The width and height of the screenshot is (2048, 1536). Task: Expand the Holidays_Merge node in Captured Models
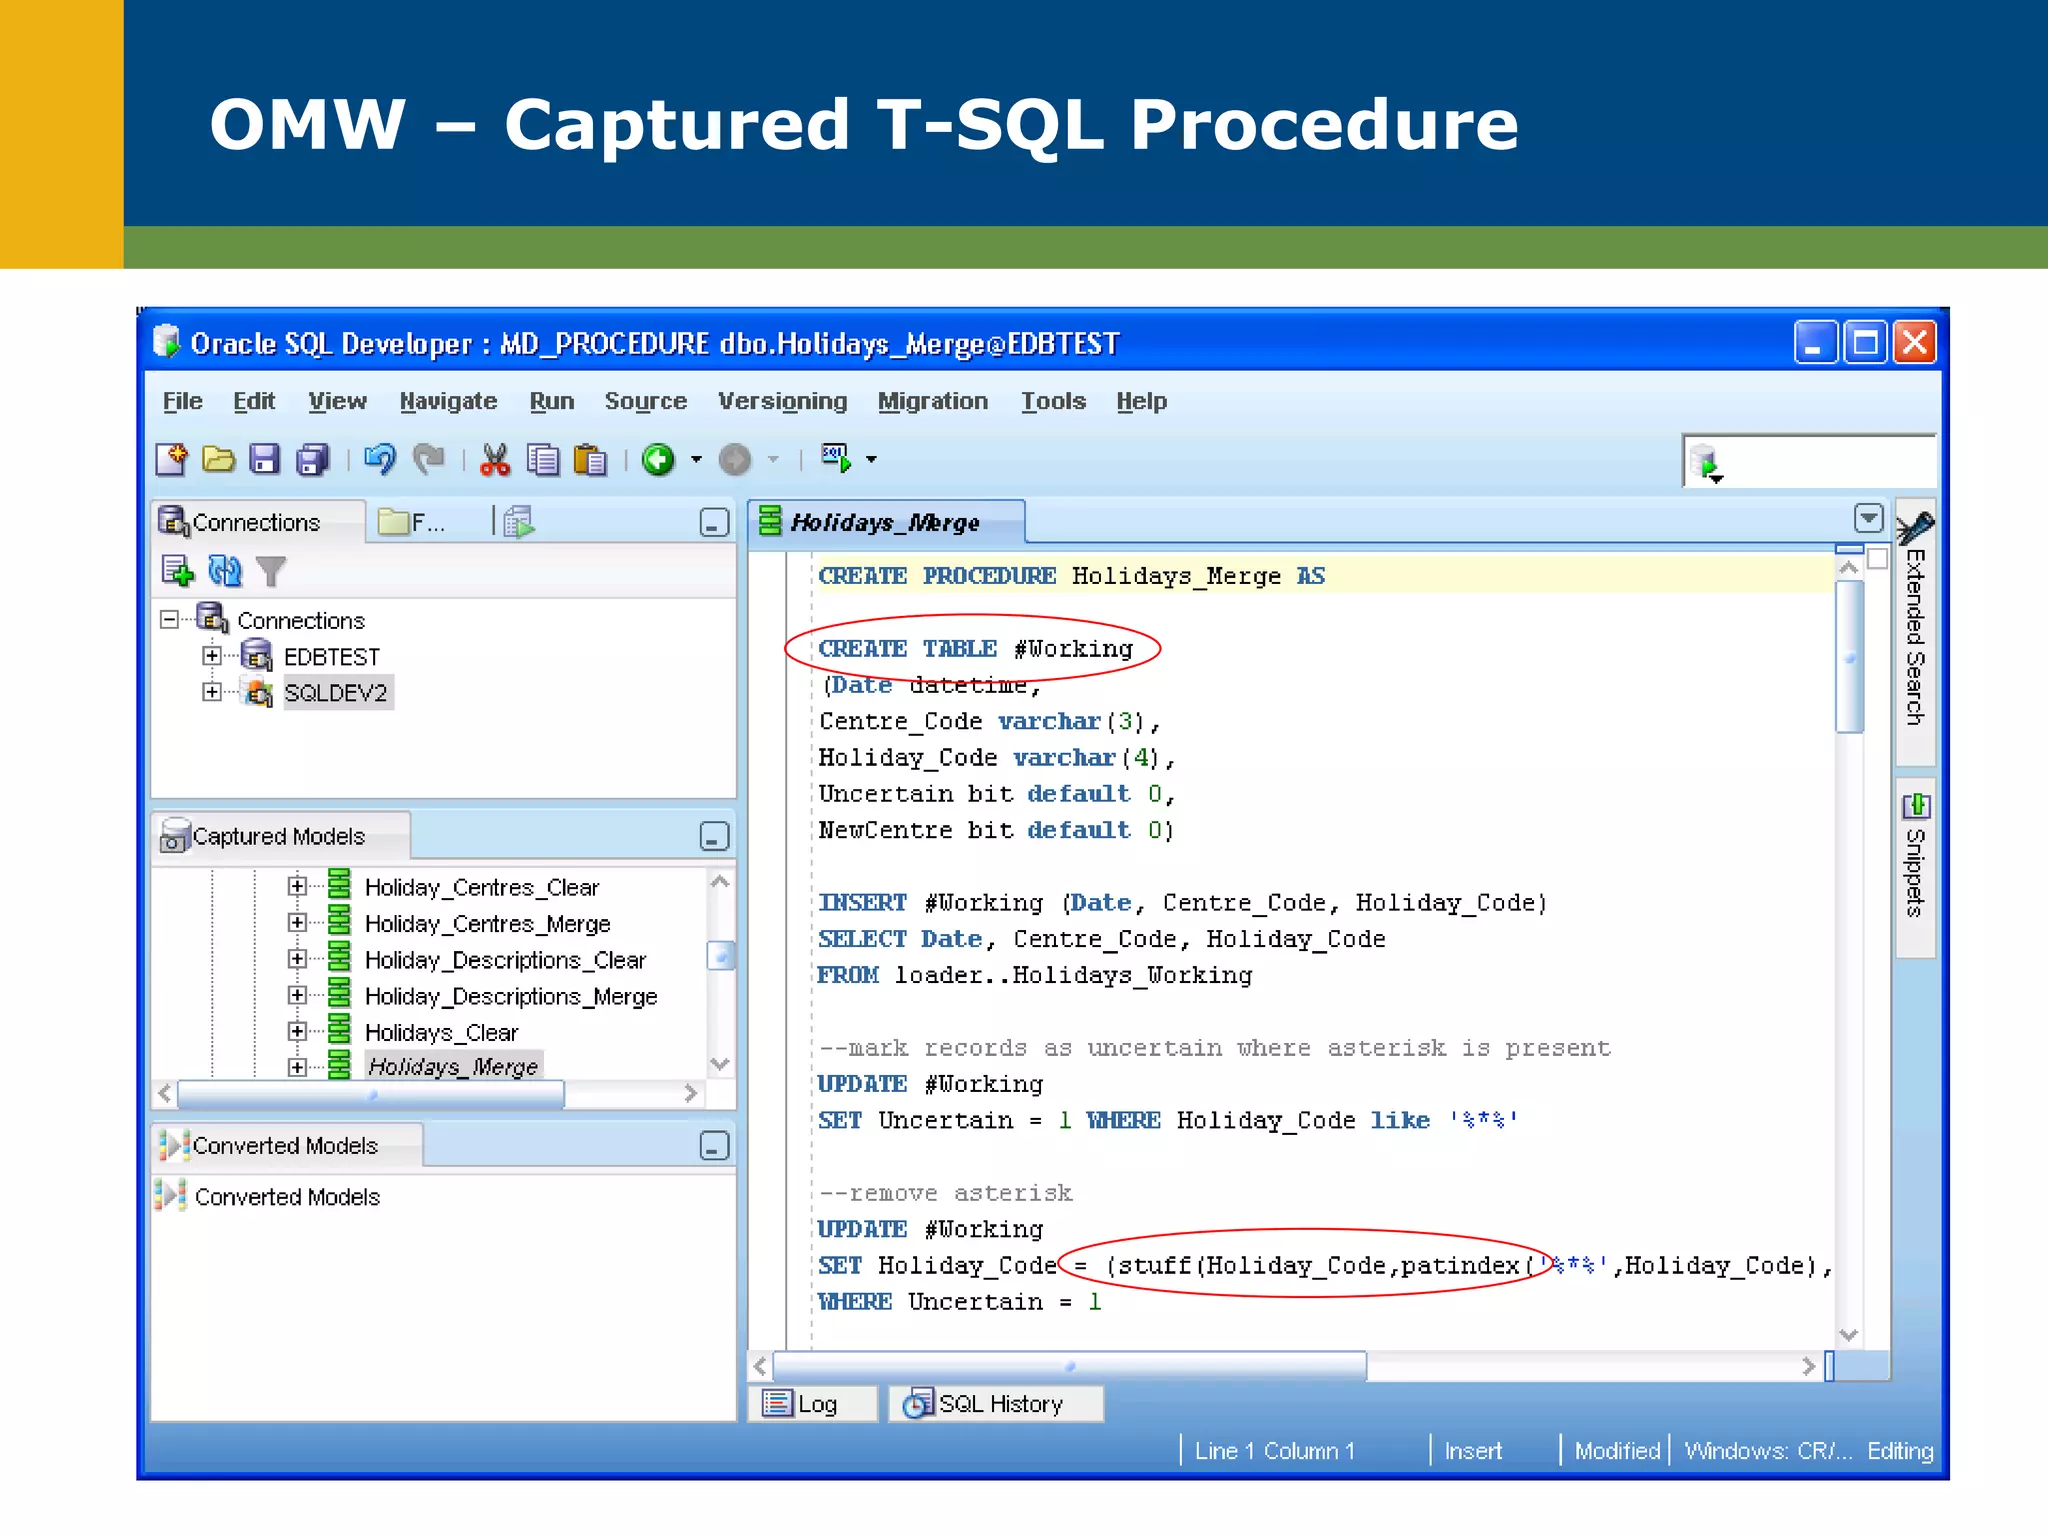(297, 1067)
